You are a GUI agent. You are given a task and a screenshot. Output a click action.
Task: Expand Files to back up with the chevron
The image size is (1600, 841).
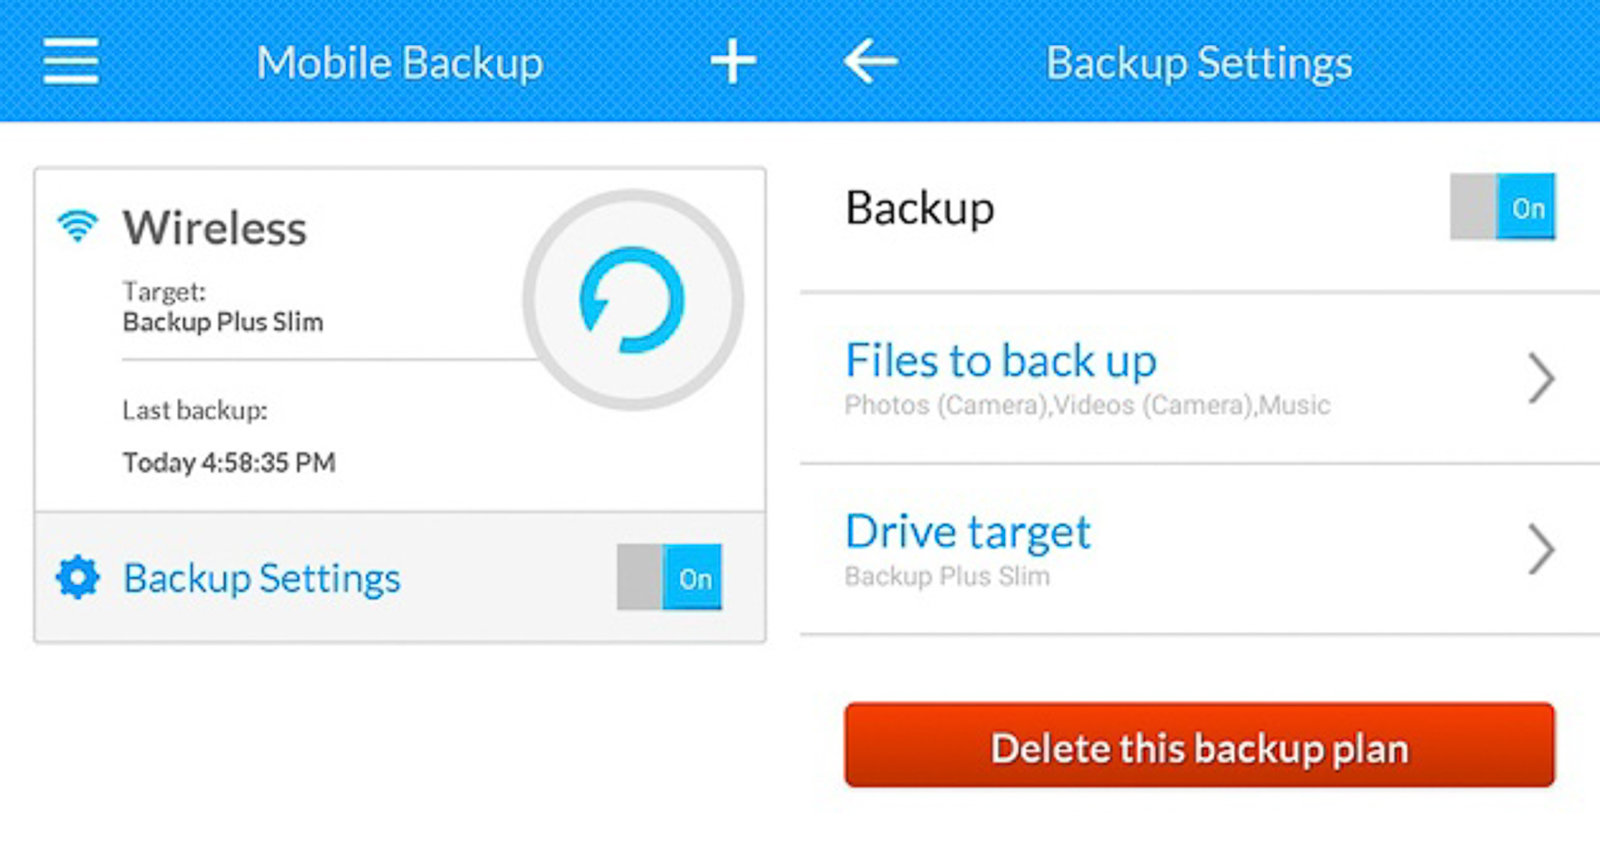(x=1543, y=378)
